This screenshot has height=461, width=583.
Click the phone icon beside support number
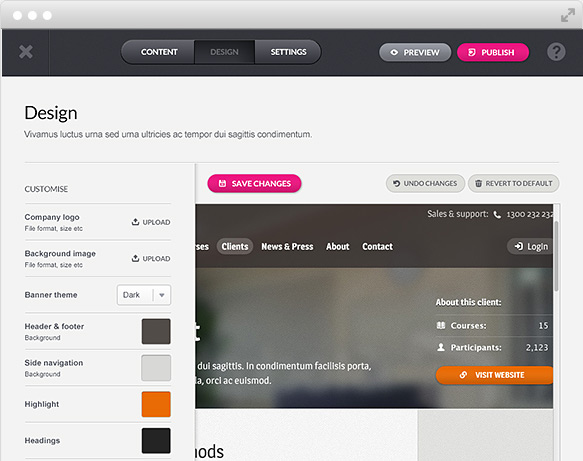[x=497, y=215]
